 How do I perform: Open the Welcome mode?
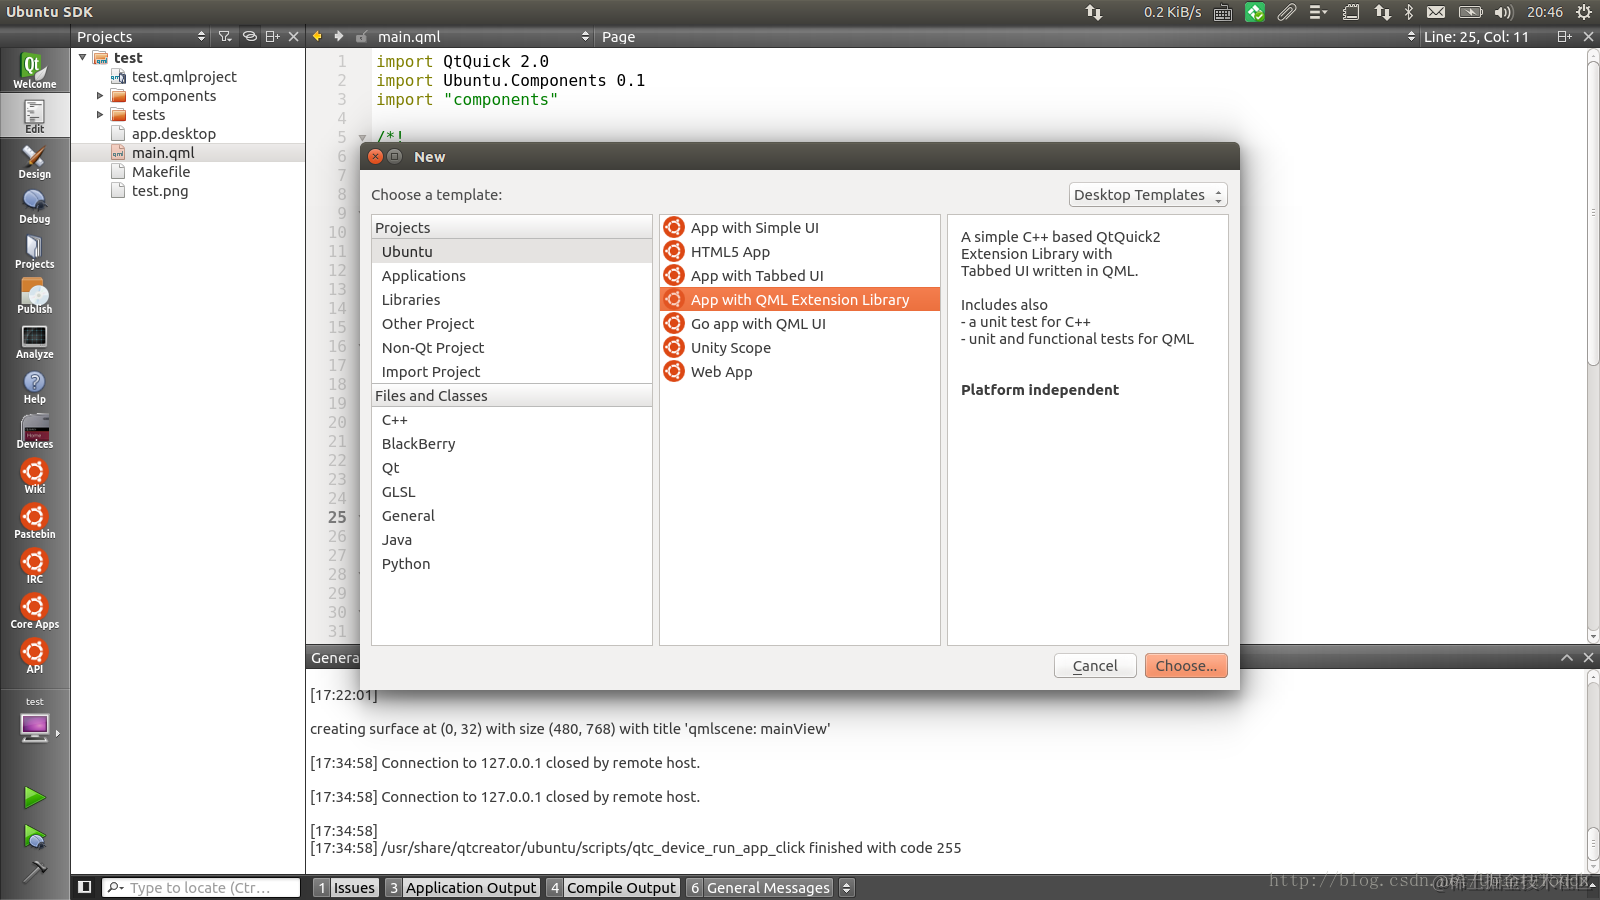point(34,71)
